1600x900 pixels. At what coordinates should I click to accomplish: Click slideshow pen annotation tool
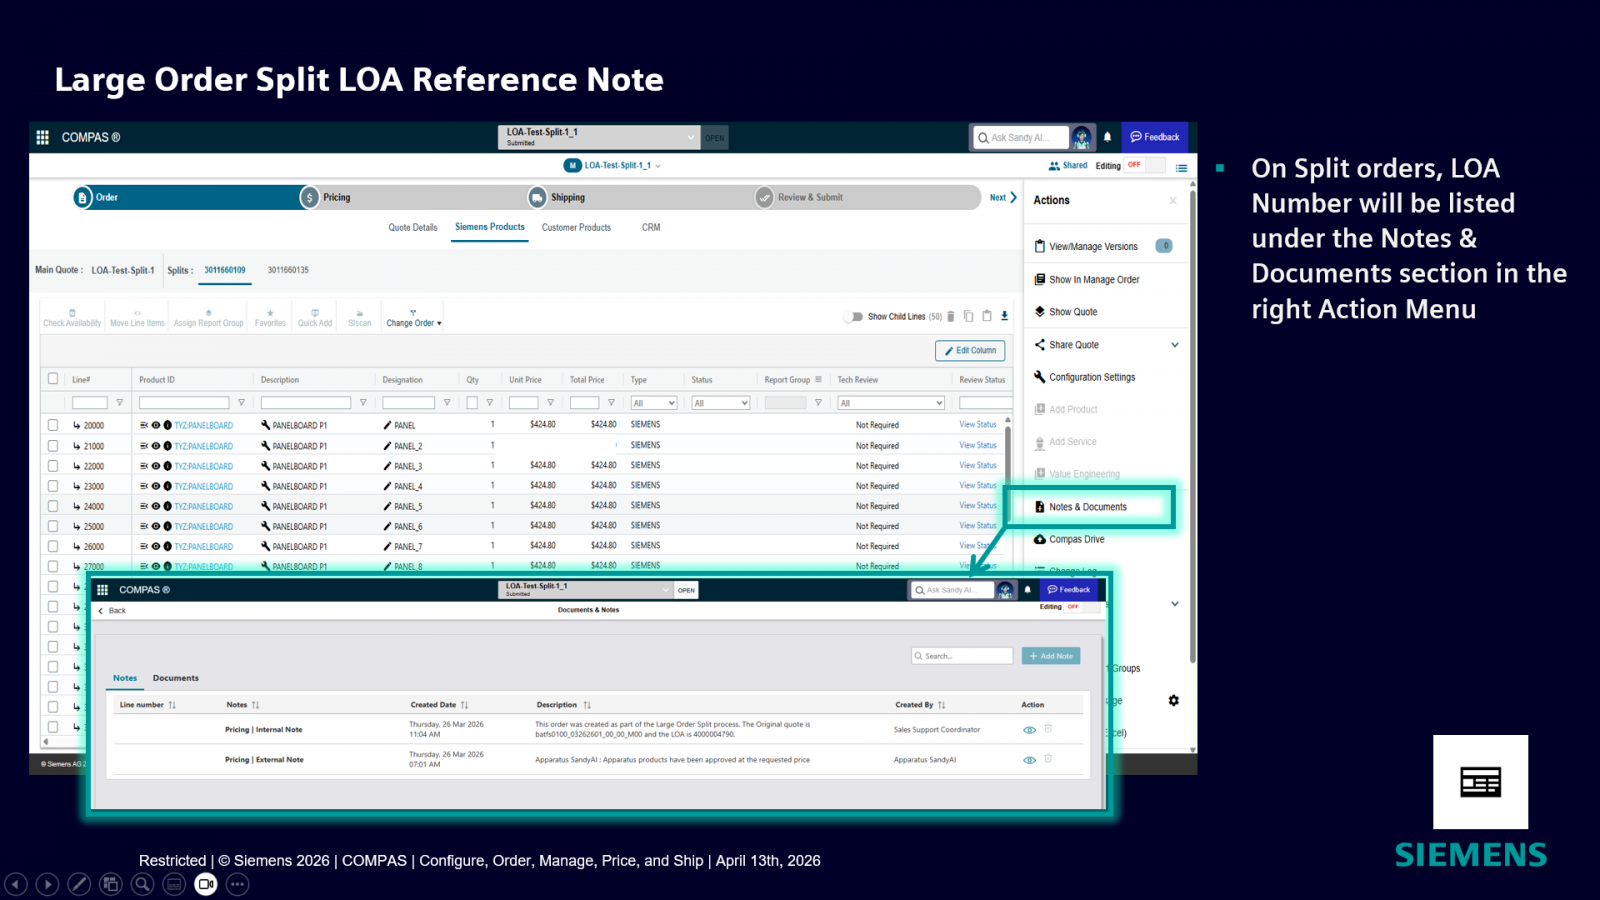click(x=79, y=884)
